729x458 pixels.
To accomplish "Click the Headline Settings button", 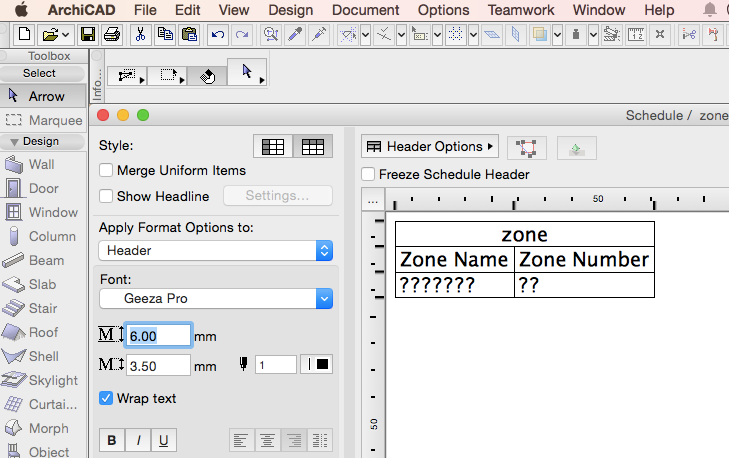I will (x=278, y=196).
